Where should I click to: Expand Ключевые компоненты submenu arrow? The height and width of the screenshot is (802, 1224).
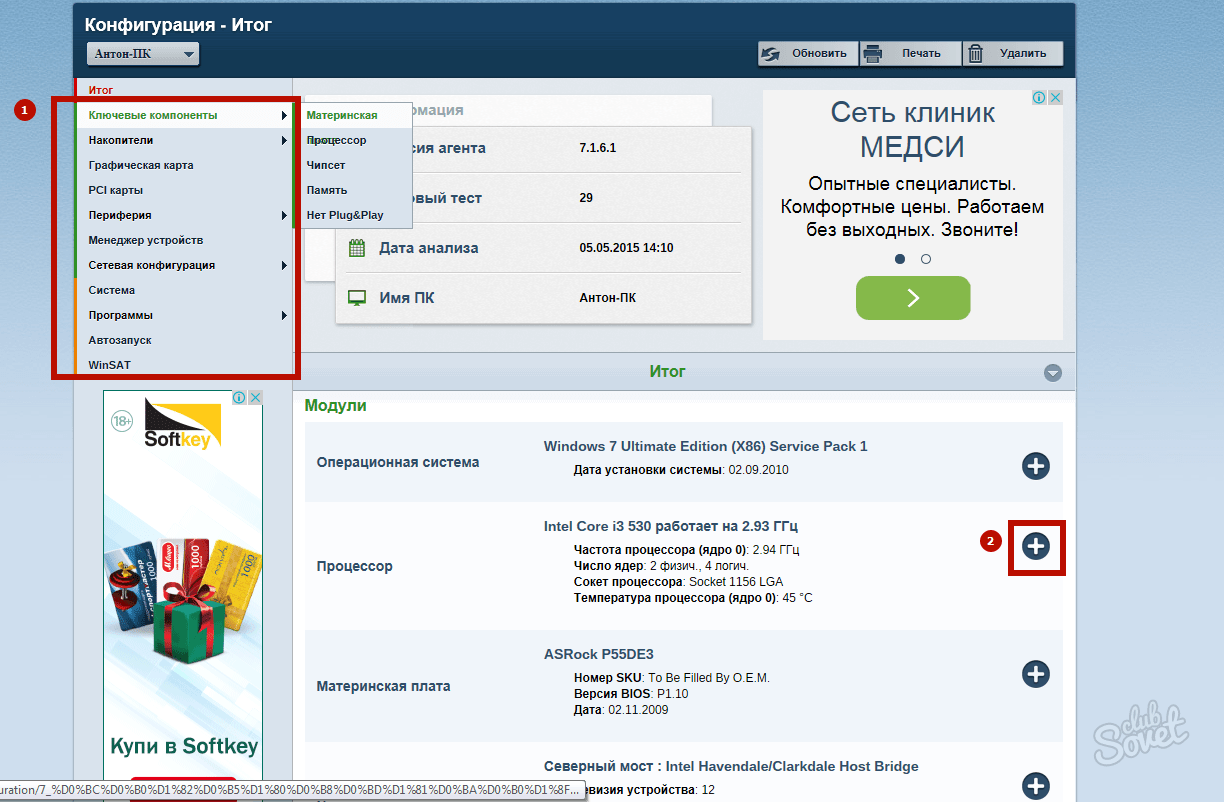point(284,115)
